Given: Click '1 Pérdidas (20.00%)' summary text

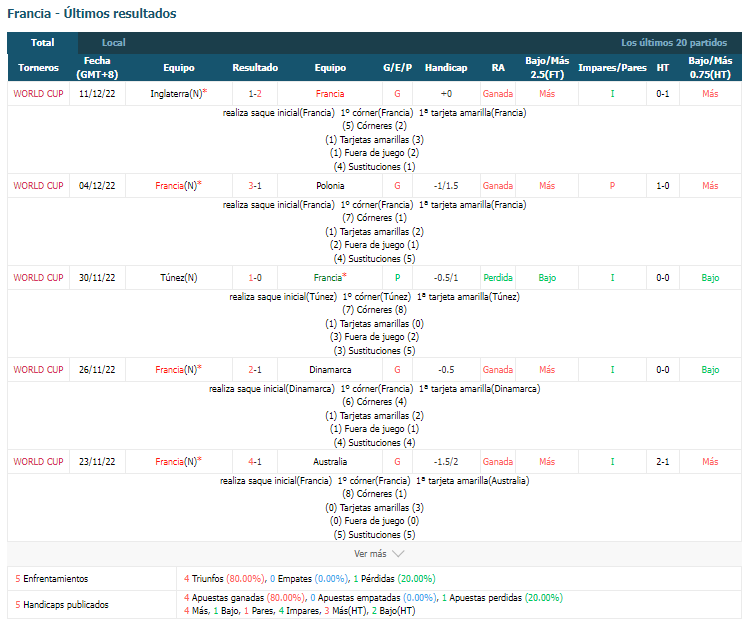Looking at the screenshot, I should 394,579.
